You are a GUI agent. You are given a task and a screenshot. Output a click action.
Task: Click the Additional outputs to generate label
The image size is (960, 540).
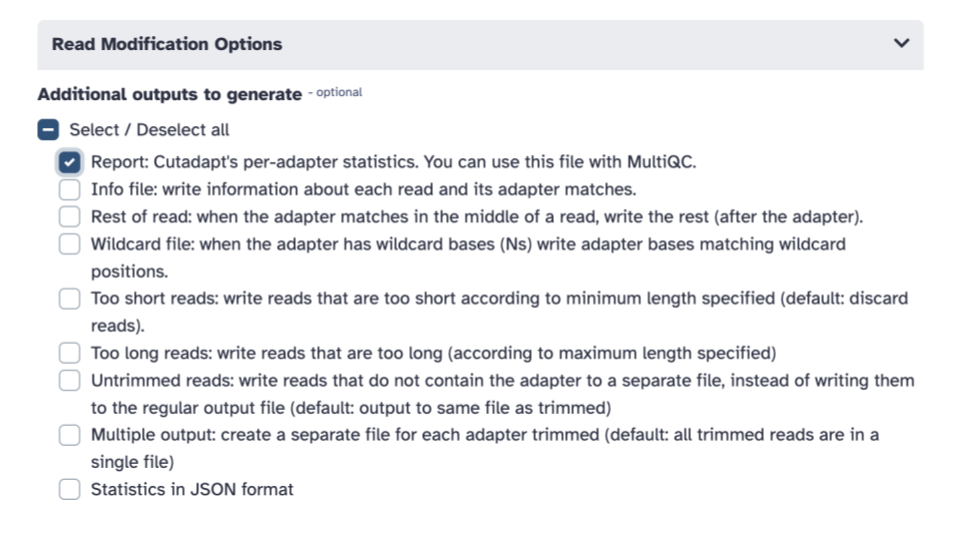tap(169, 94)
